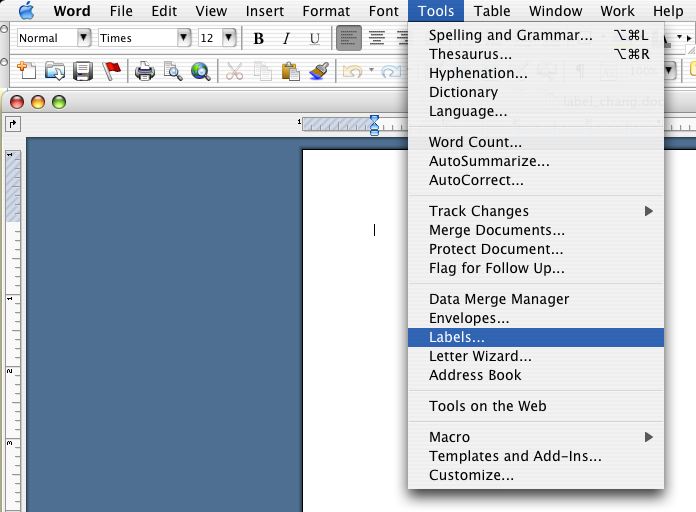
Task: Click the green zoom window button
Action: tap(59, 102)
